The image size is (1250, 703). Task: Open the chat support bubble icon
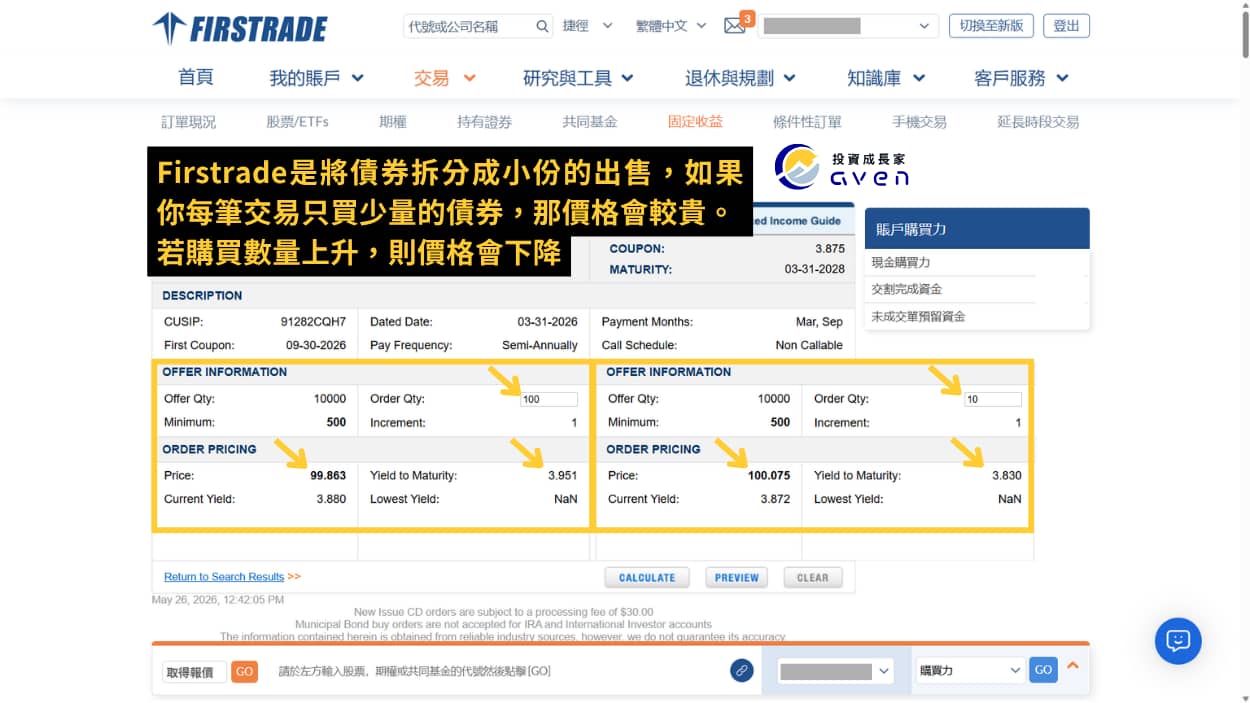[1178, 641]
